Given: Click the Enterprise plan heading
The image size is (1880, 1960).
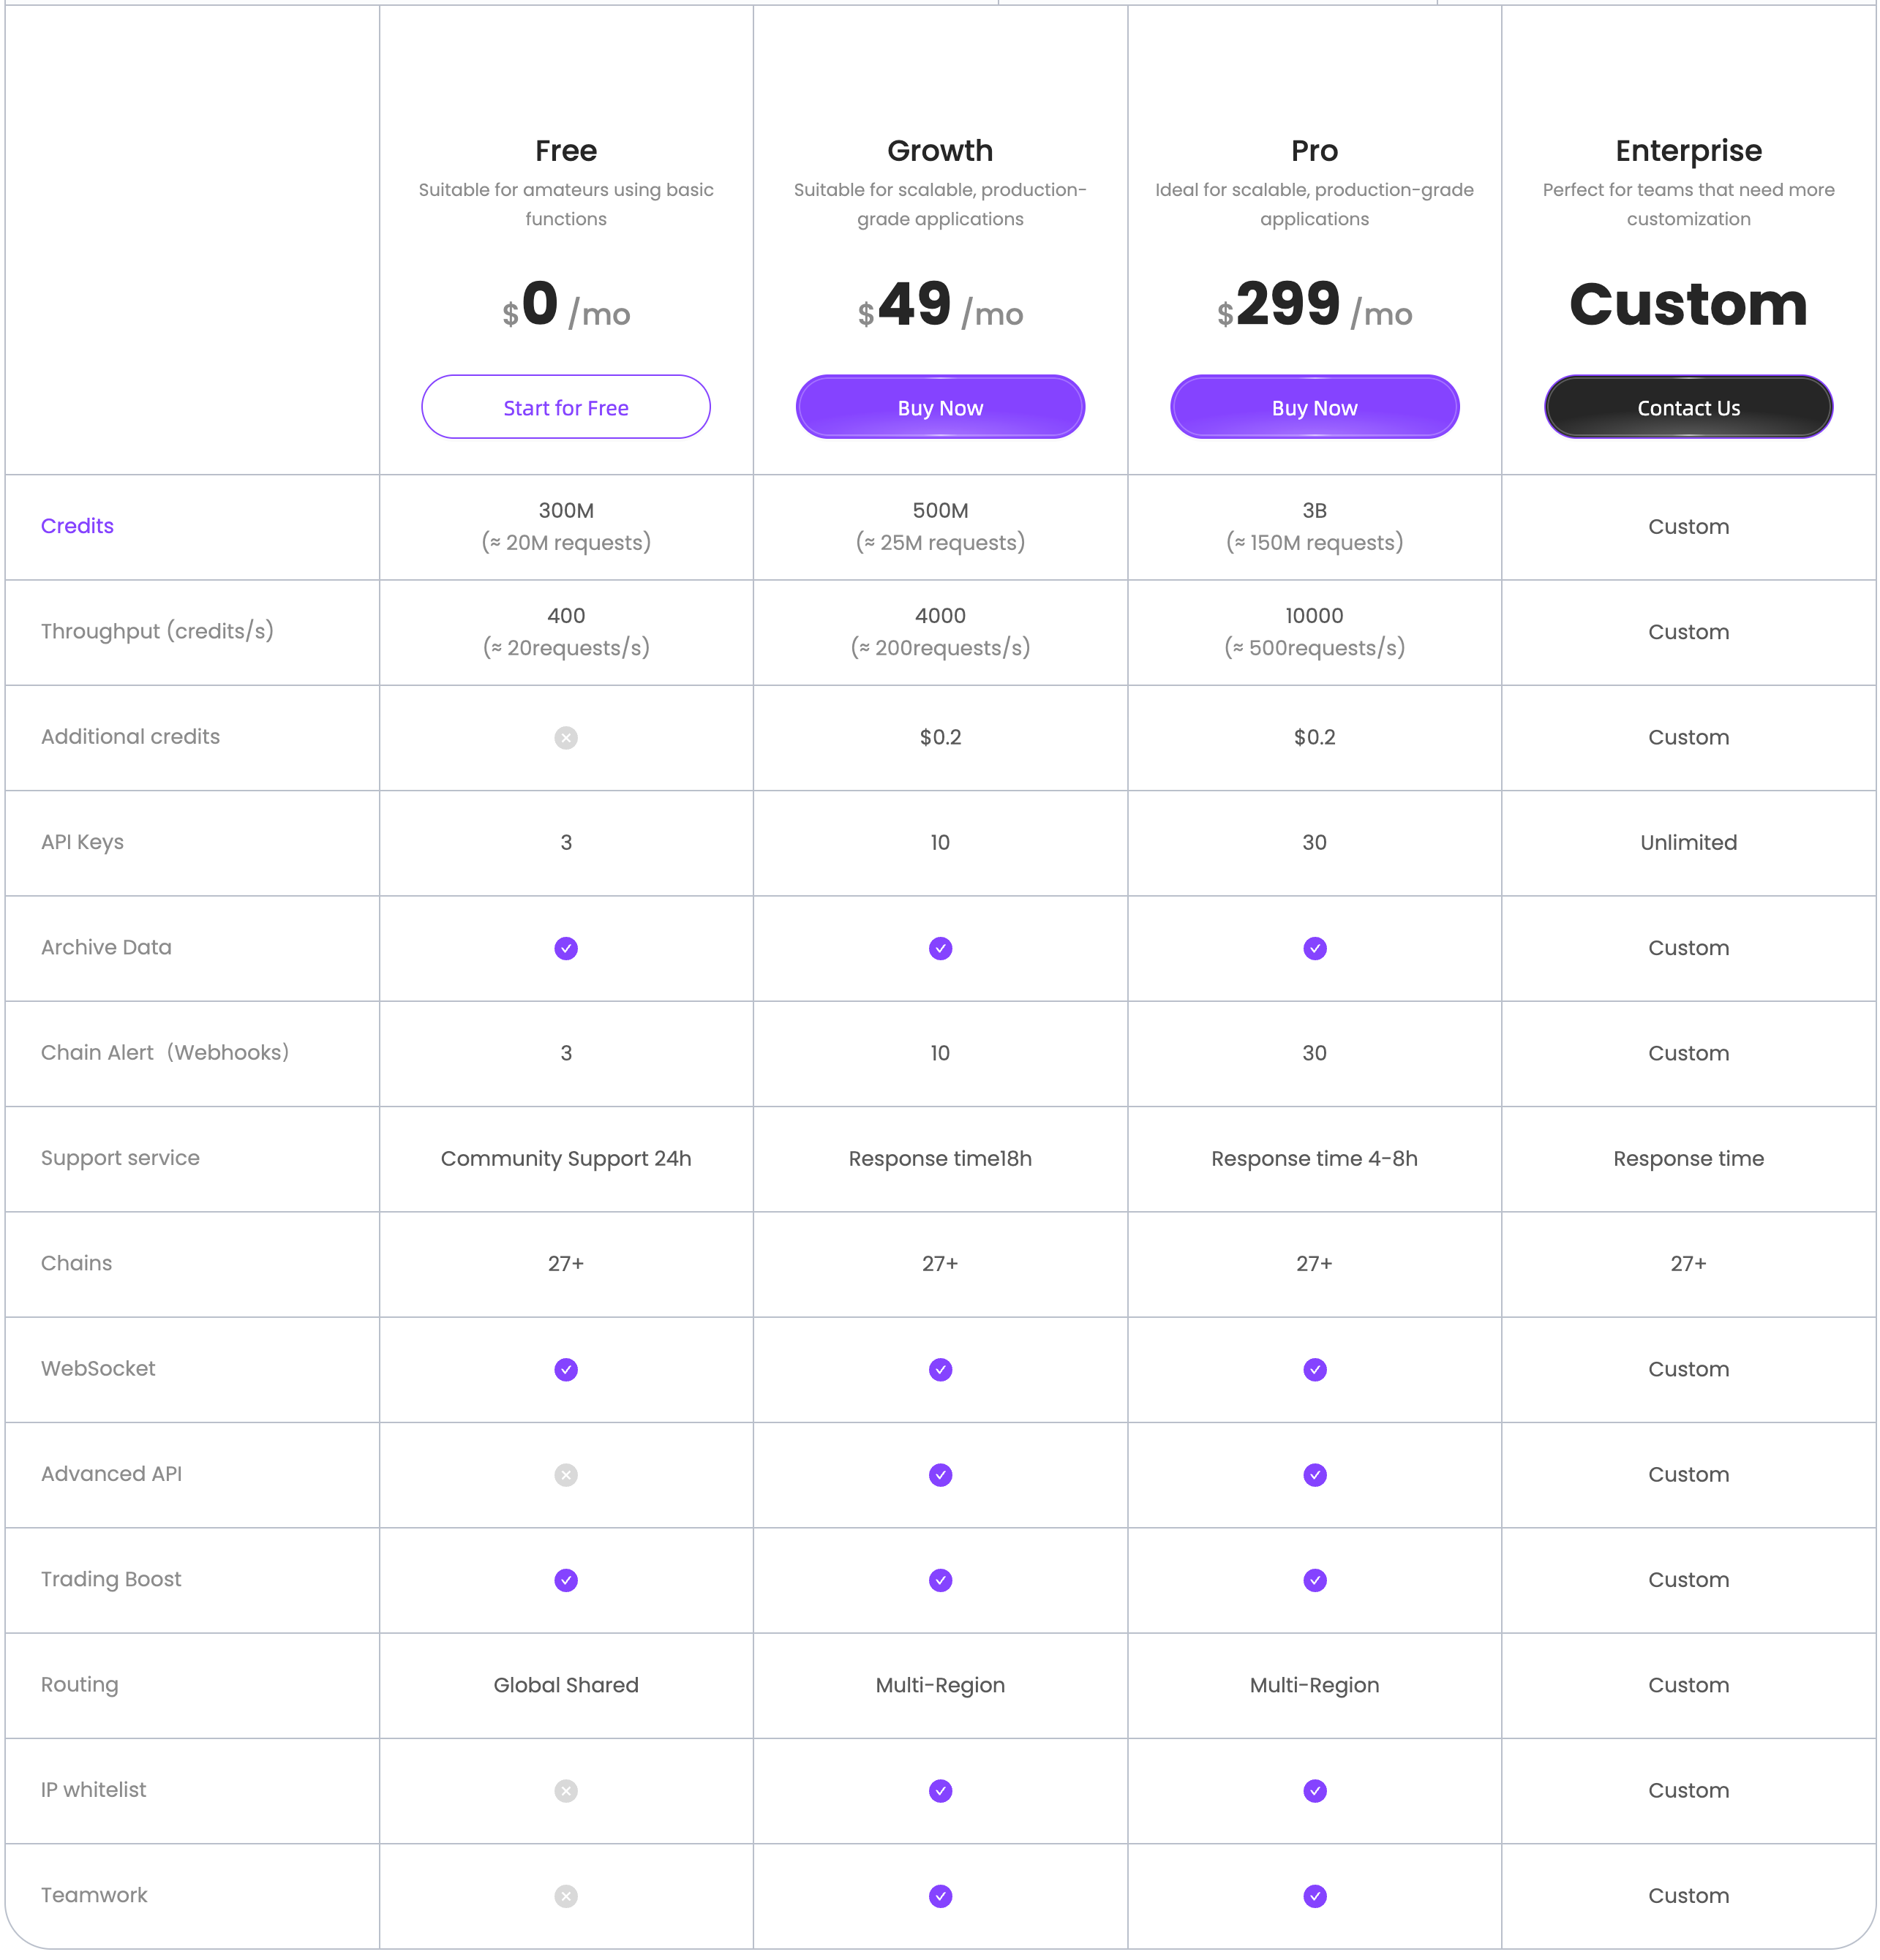Looking at the screenshot, I should click(1688, 151).
